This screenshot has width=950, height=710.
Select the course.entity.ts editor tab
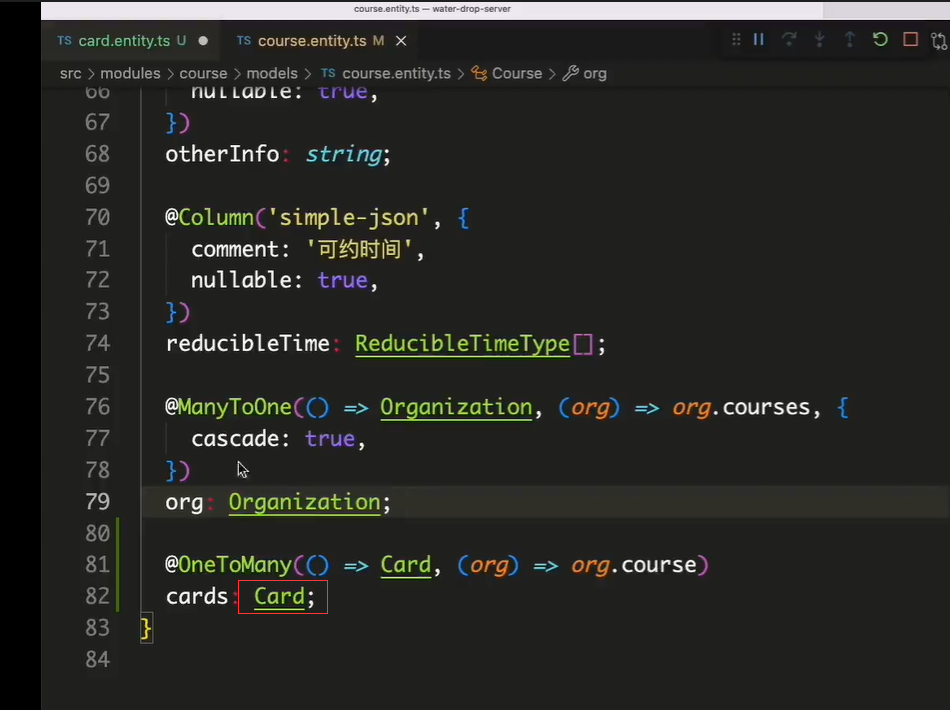[x=312, y=41]
